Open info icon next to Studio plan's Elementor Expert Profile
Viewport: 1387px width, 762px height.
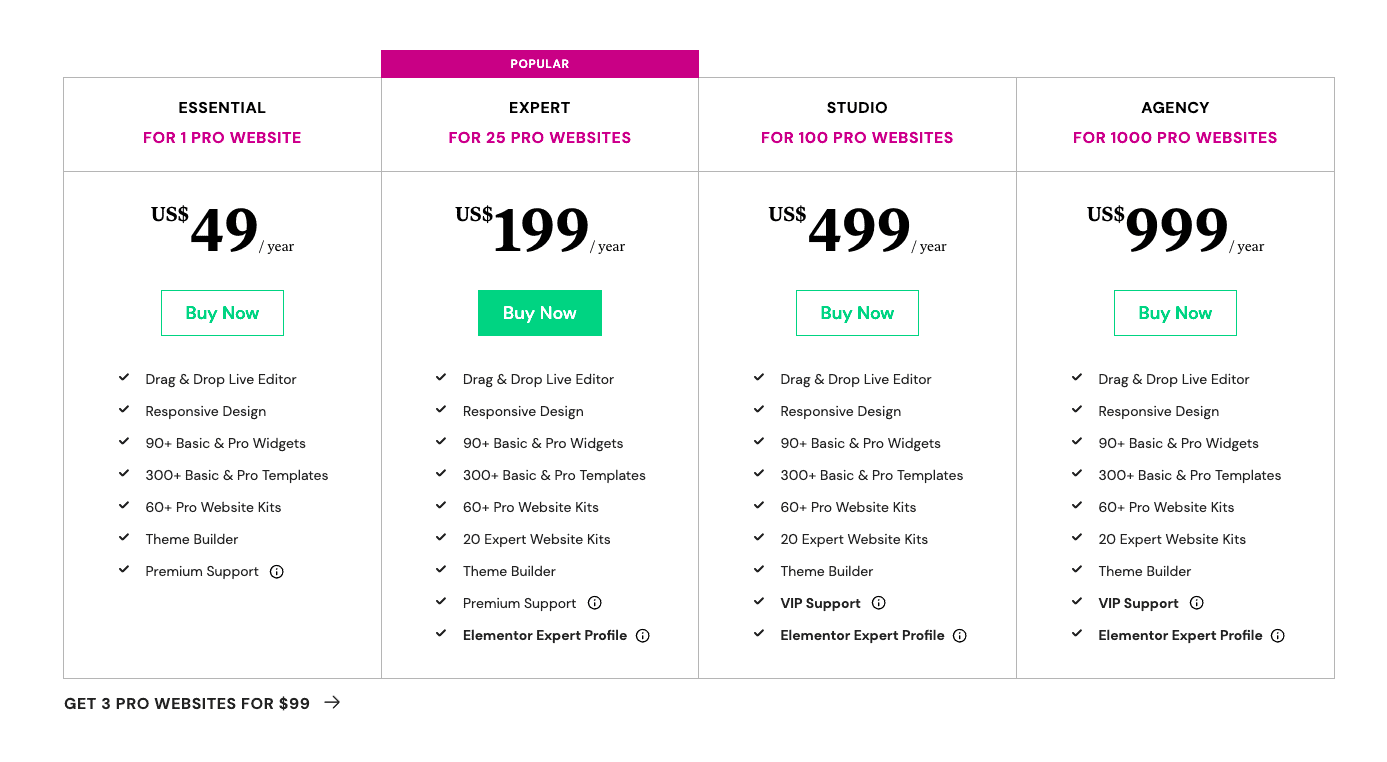point(960,636)
